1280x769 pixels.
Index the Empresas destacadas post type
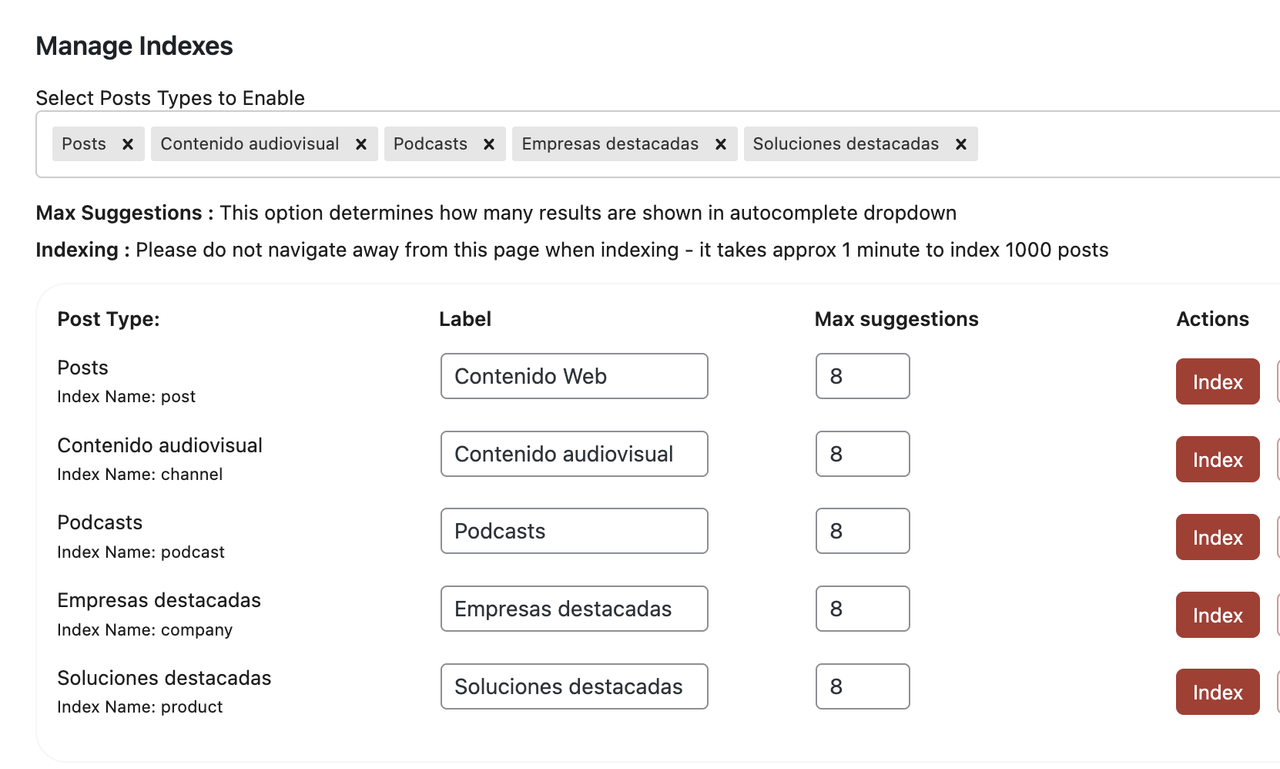point(1217,615)
